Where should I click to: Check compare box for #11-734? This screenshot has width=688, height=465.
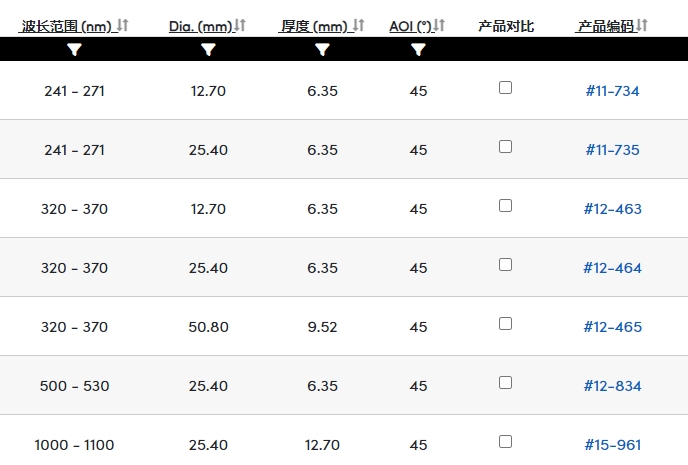click(x=505, y=88)
